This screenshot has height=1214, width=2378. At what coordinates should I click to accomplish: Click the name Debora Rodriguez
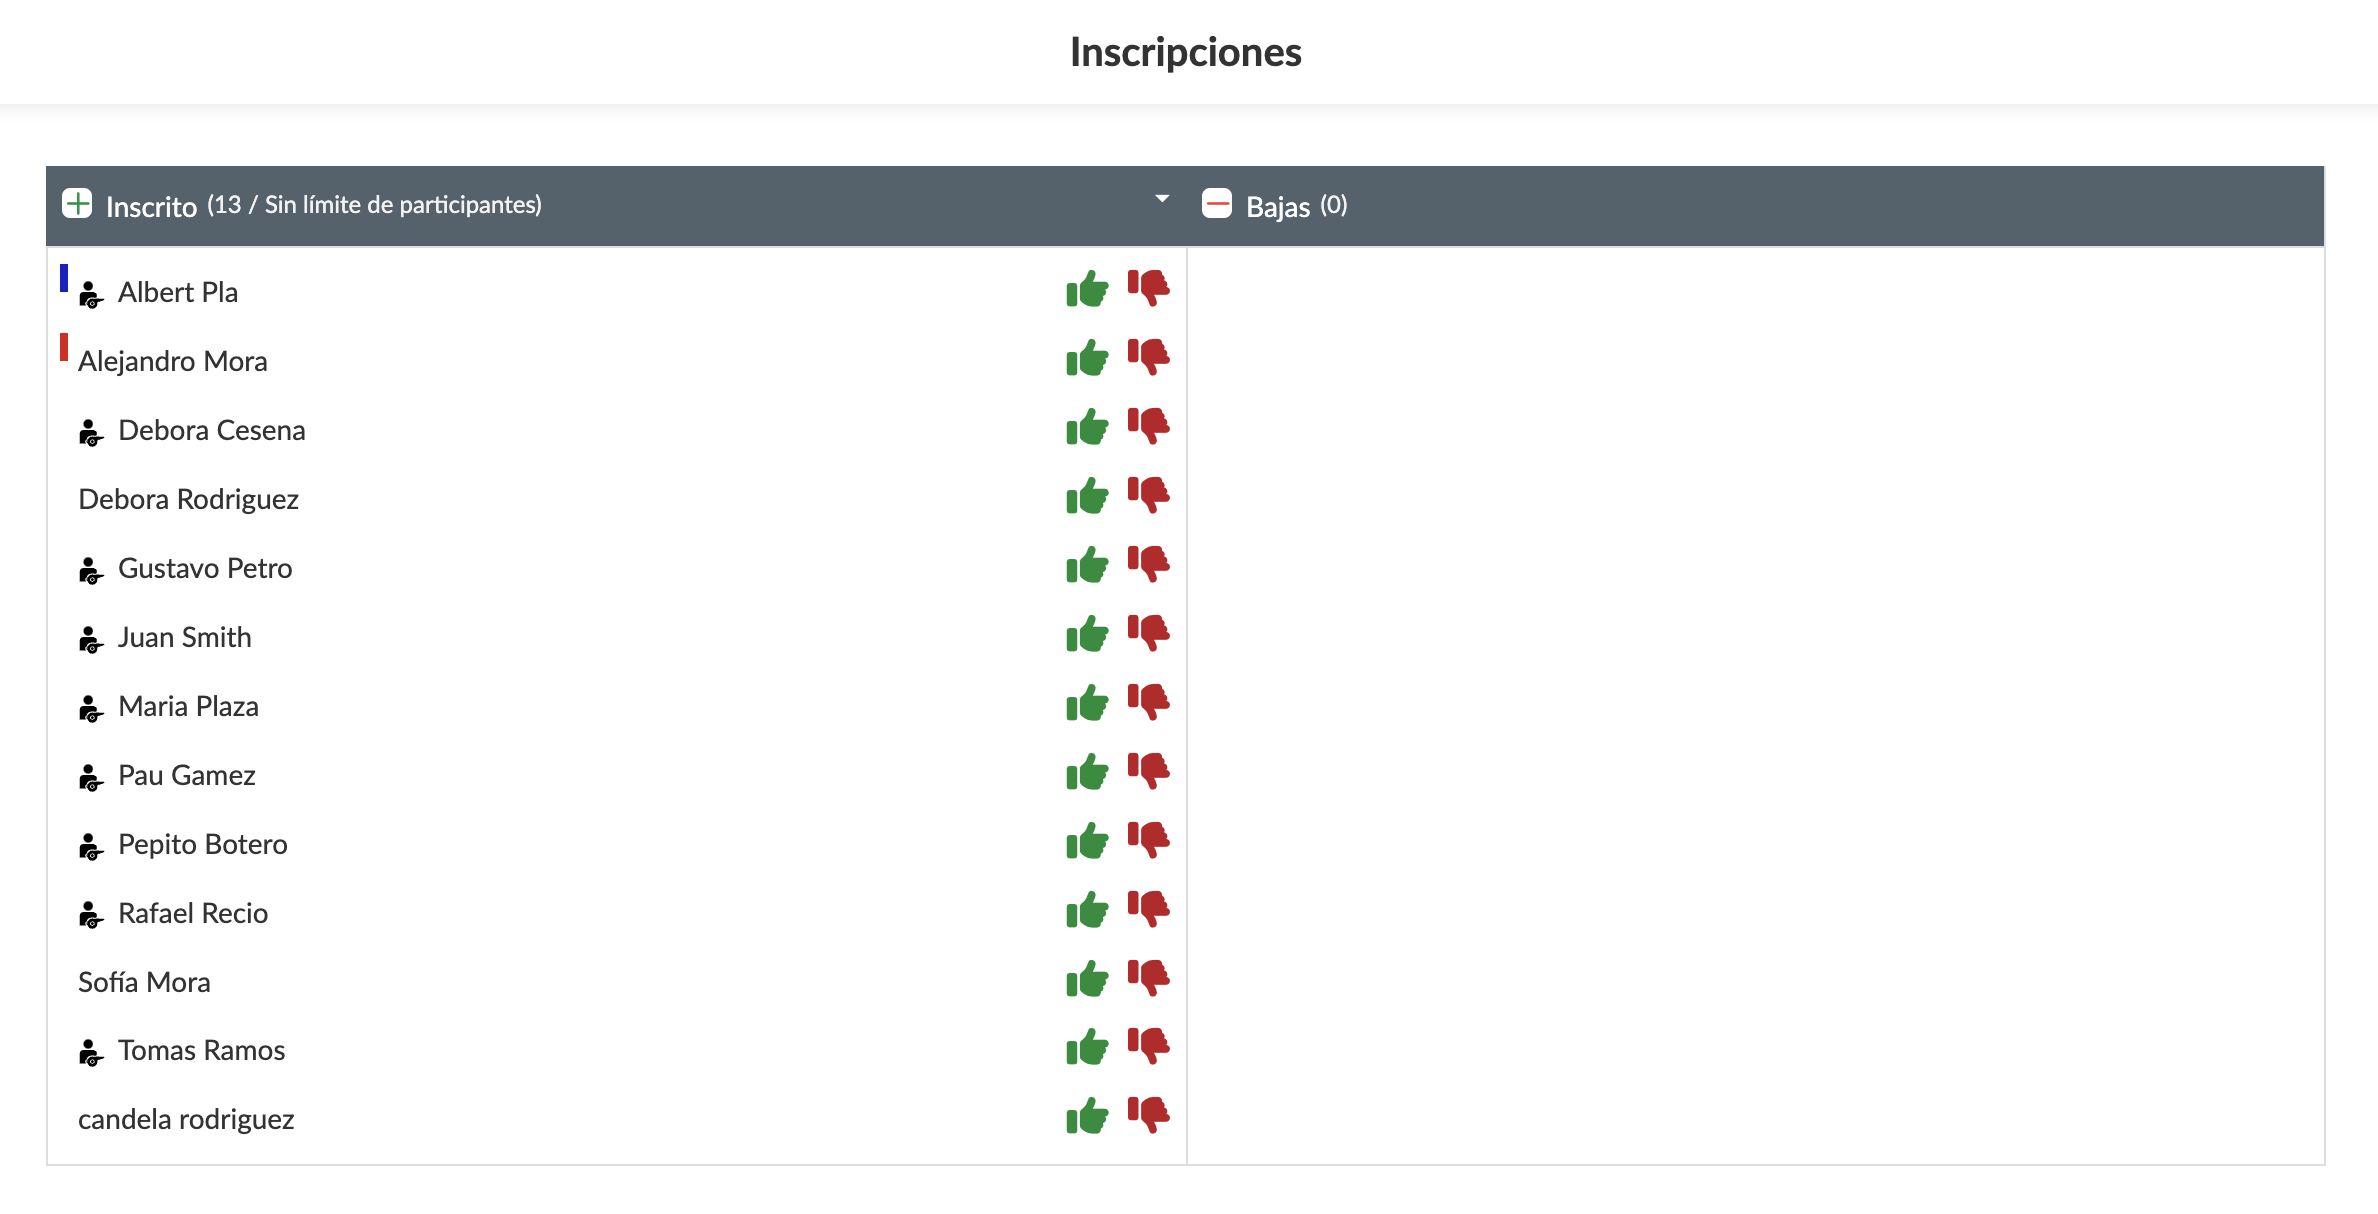188,499
